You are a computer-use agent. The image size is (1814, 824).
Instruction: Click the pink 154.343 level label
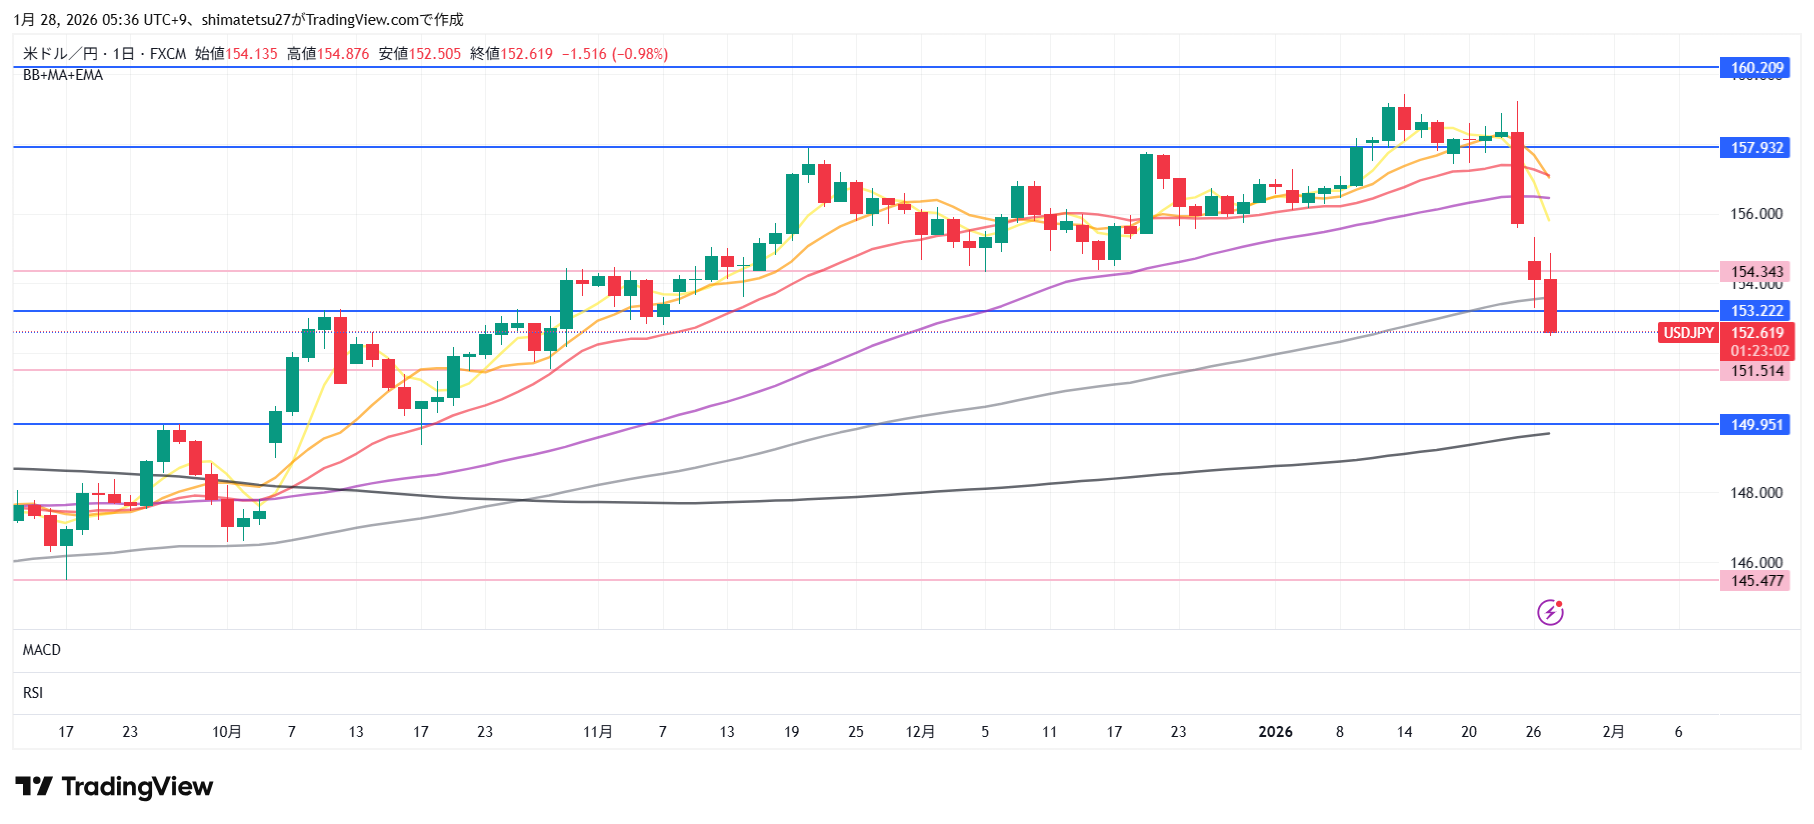tap(1757, 272)
